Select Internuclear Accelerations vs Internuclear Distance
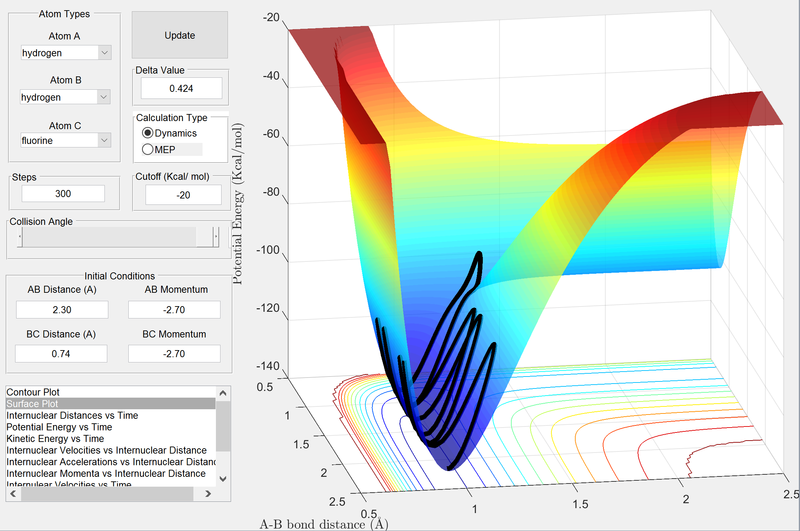The image size is (800, 531). (x=111, y=462)
